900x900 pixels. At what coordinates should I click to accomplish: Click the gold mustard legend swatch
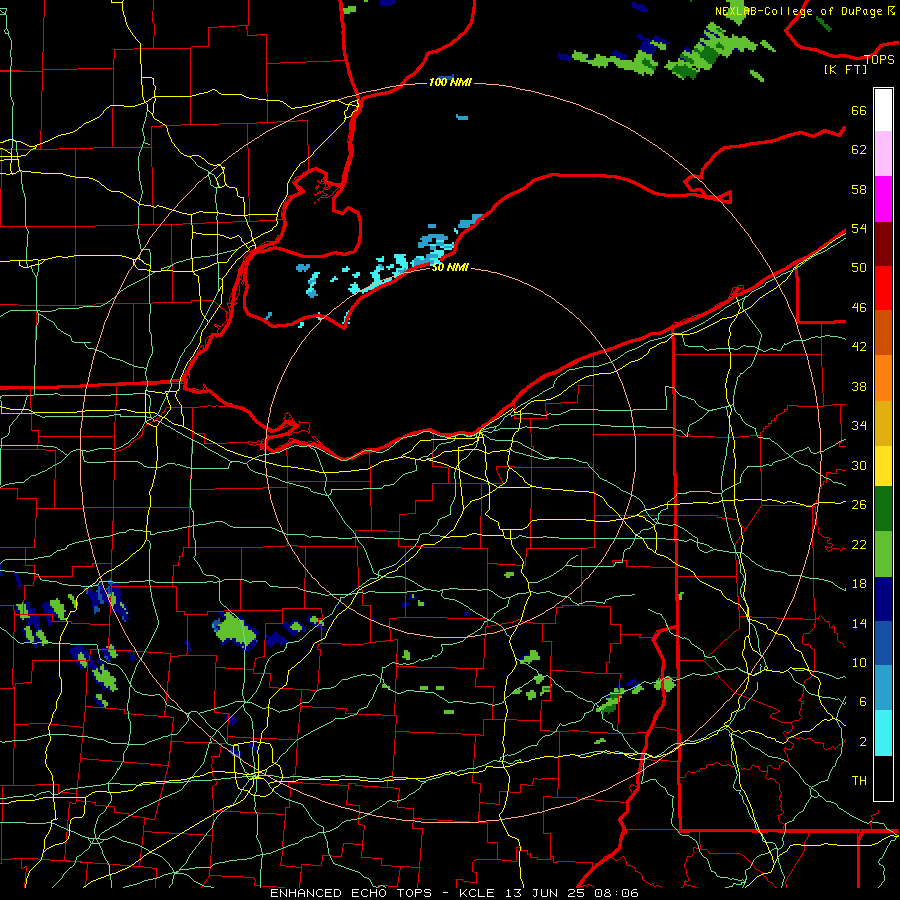(883, 423)
